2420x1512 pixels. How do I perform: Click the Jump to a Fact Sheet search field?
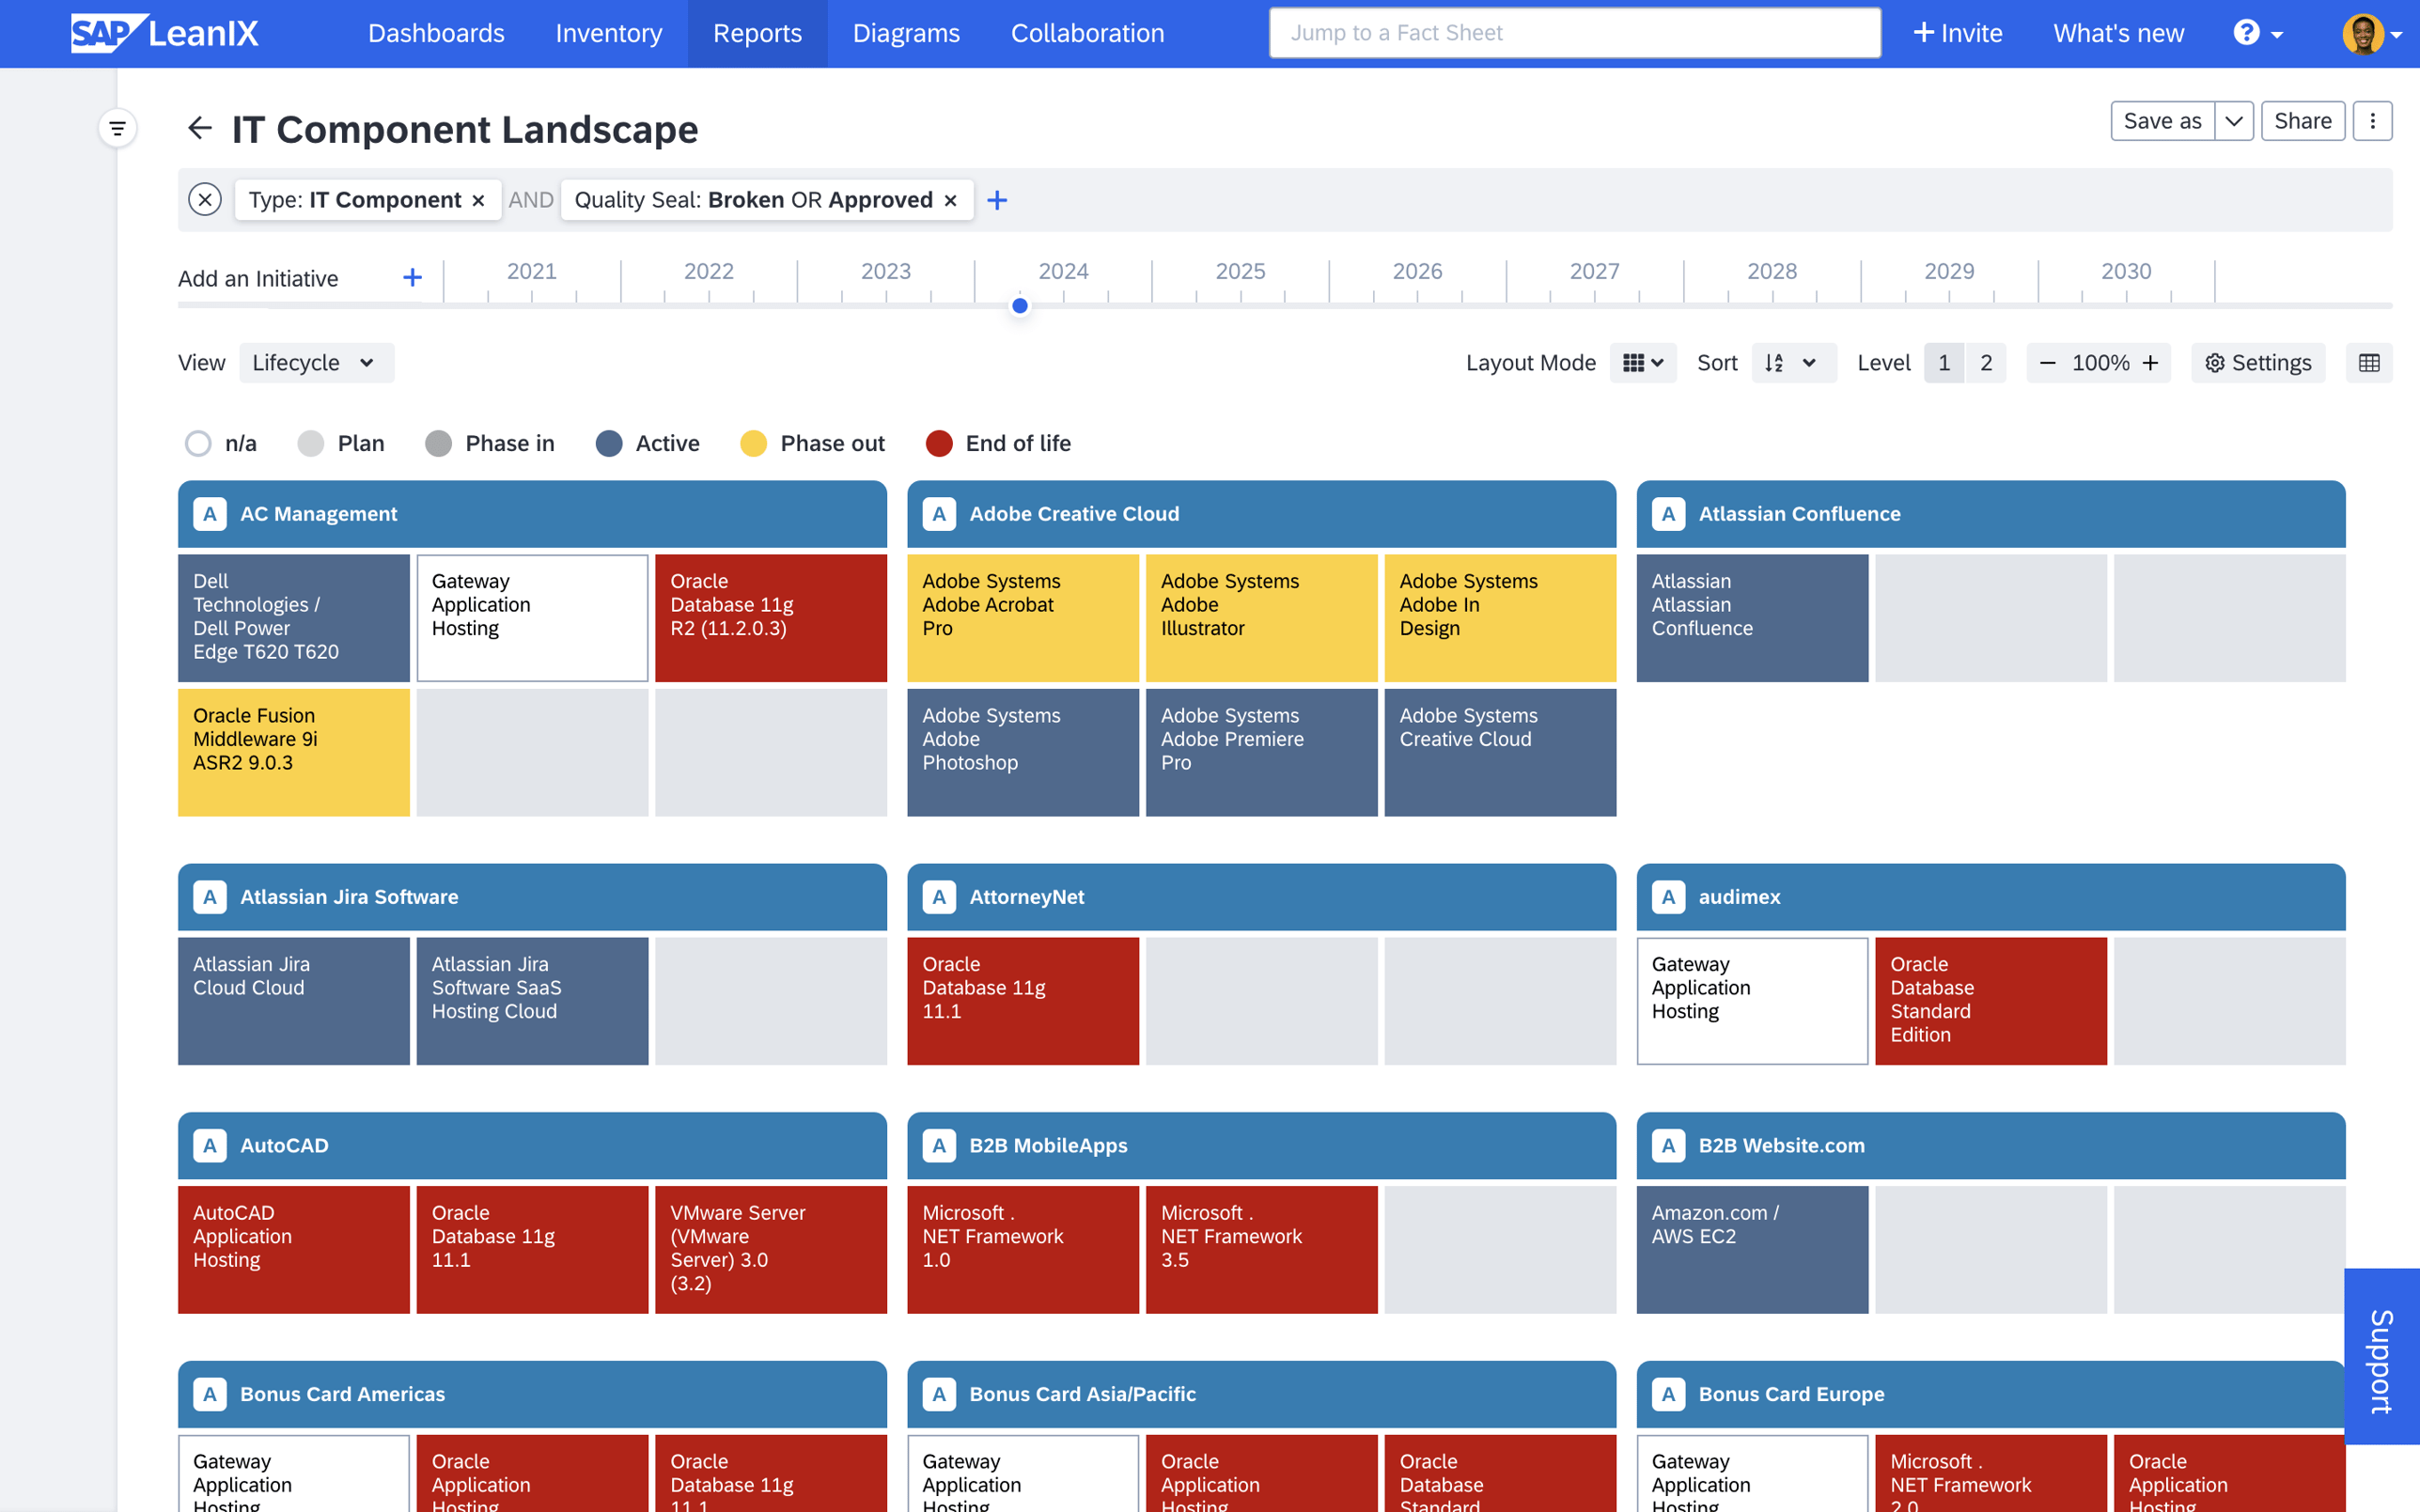tap(1574, 32)
